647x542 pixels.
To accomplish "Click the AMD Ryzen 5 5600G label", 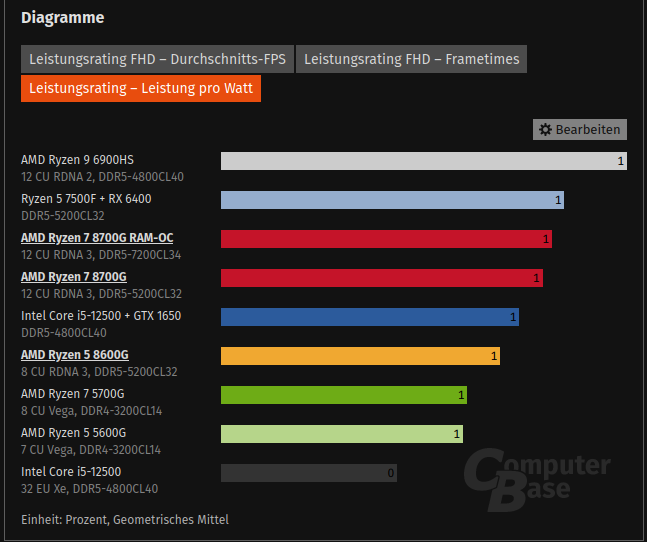I will pyautogui.click(x=73, y=433).
